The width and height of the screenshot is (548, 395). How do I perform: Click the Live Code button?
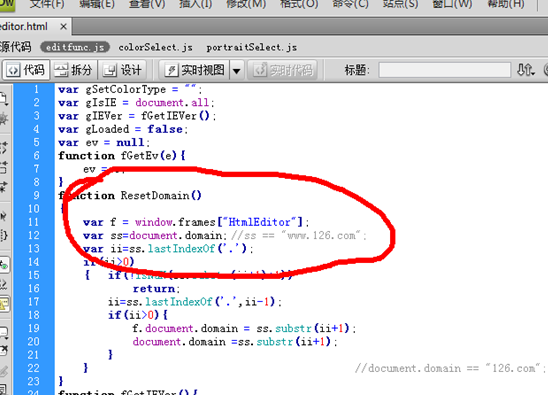[283, 70]
